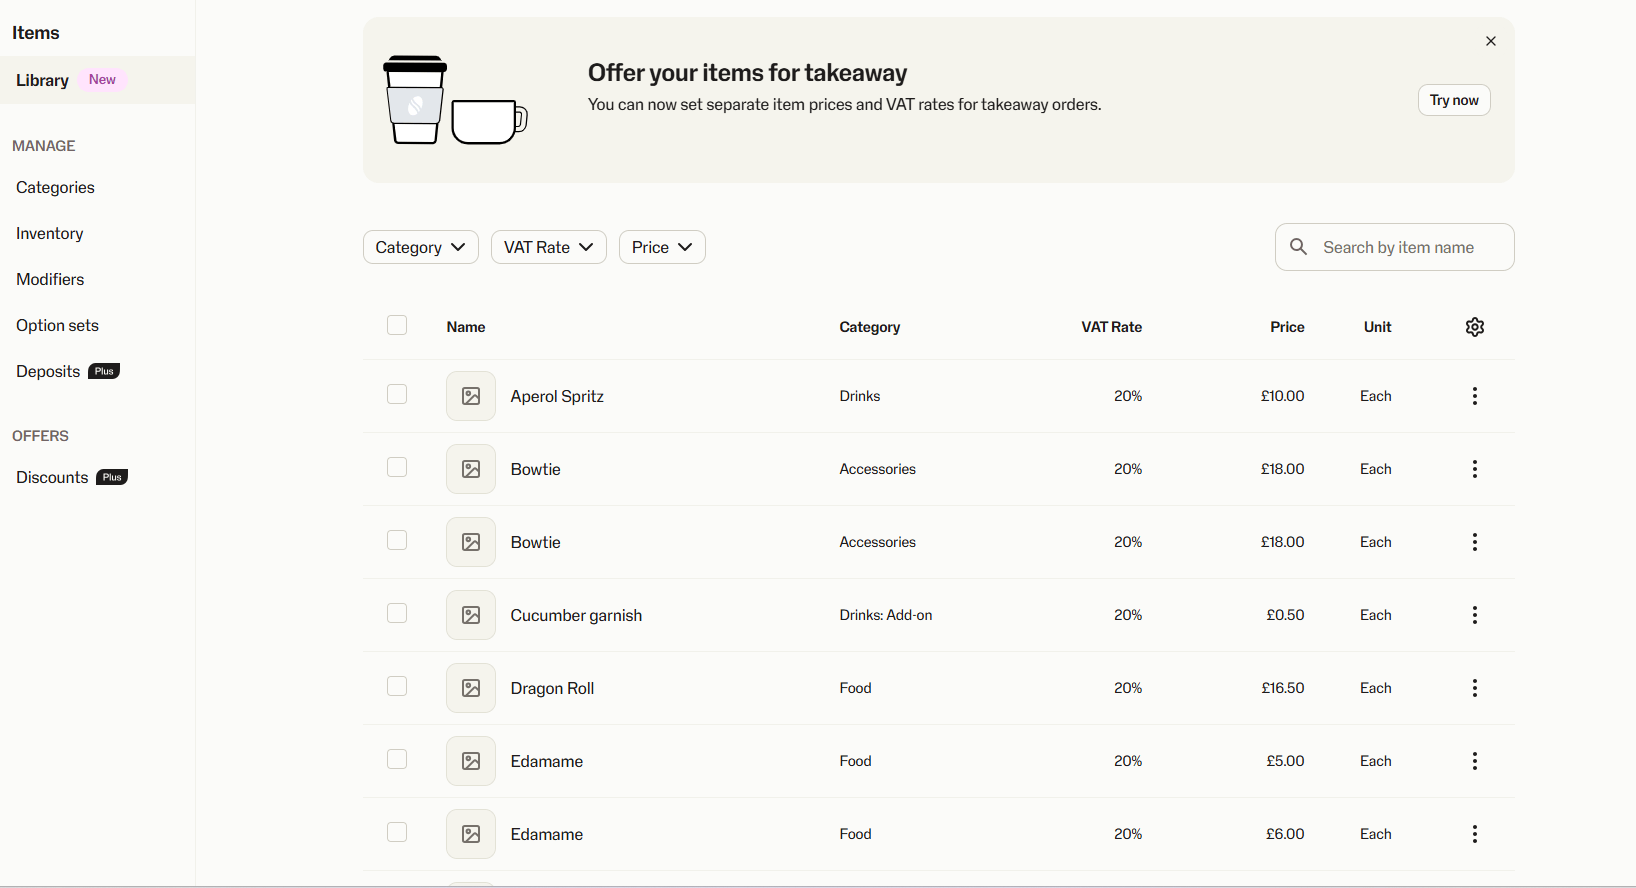Click Dragon Roll image placeholder

471,688
